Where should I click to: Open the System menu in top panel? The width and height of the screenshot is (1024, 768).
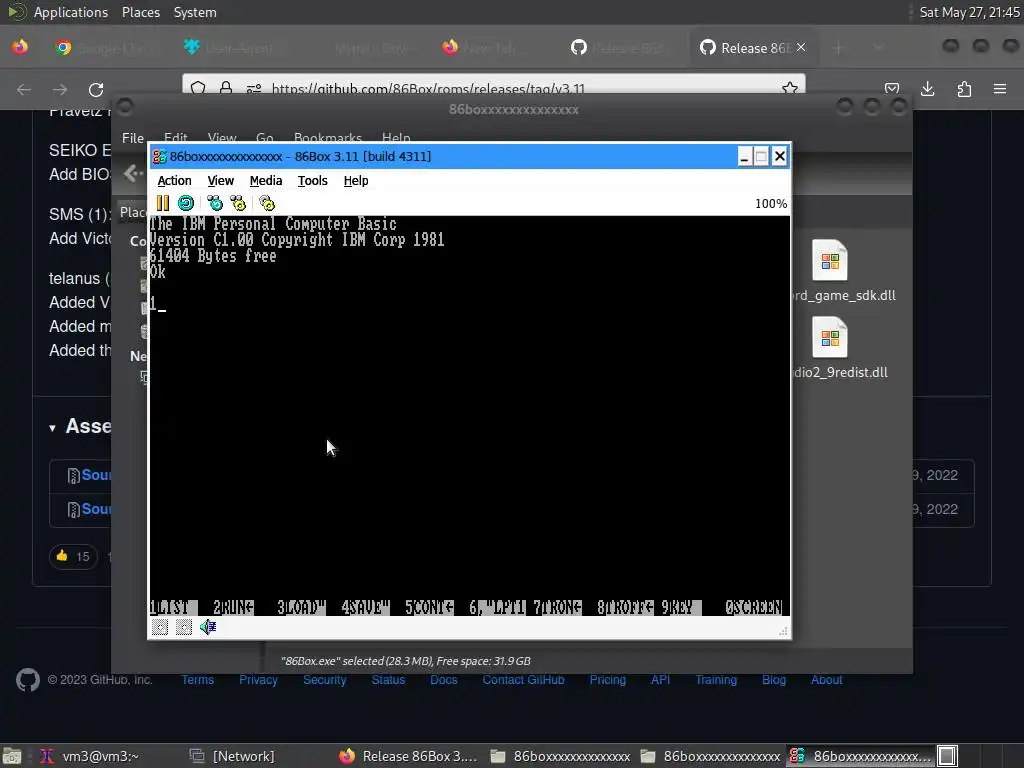[195, 12]
